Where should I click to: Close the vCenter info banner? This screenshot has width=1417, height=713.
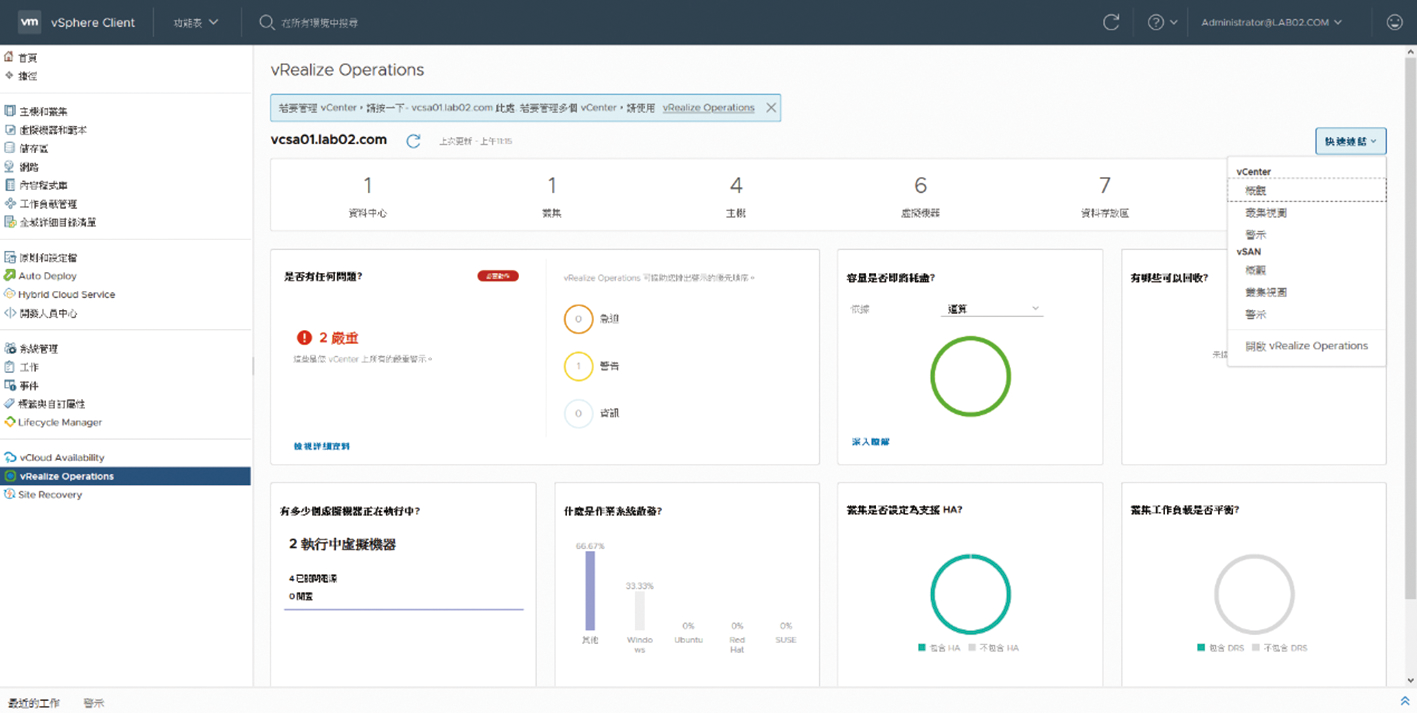(771, 108)
